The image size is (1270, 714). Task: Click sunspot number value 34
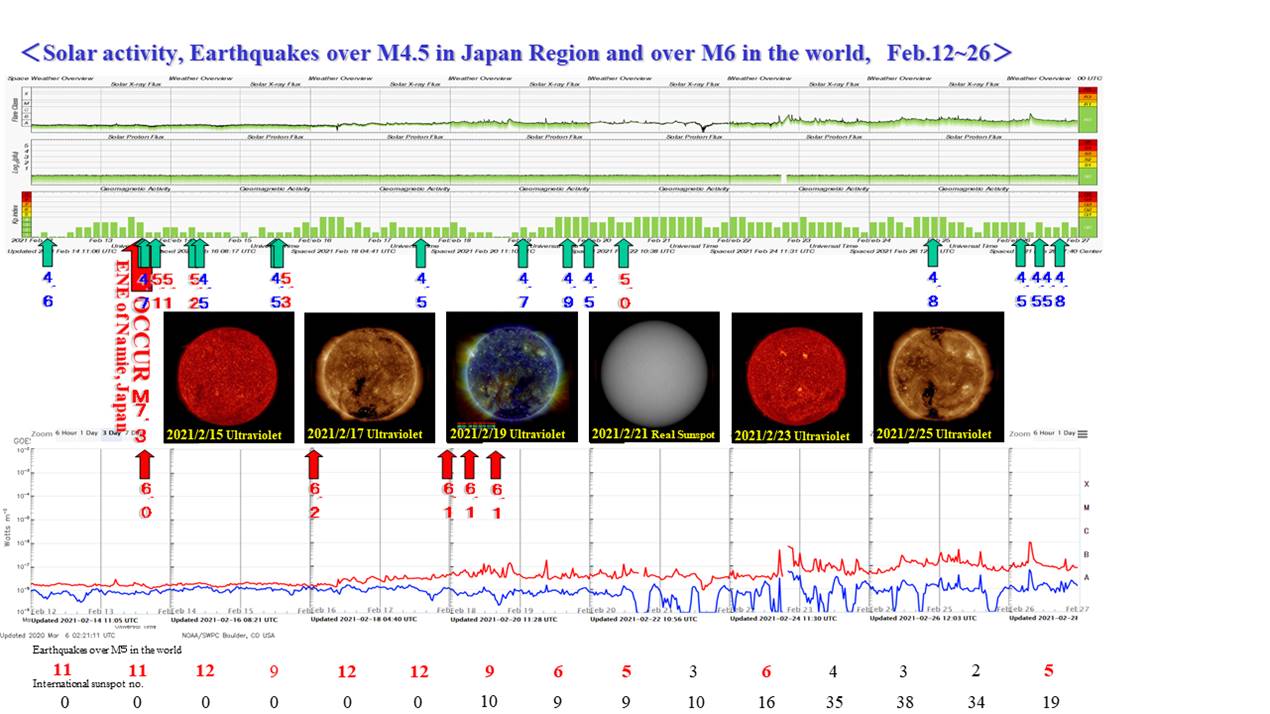coord(976,703)
